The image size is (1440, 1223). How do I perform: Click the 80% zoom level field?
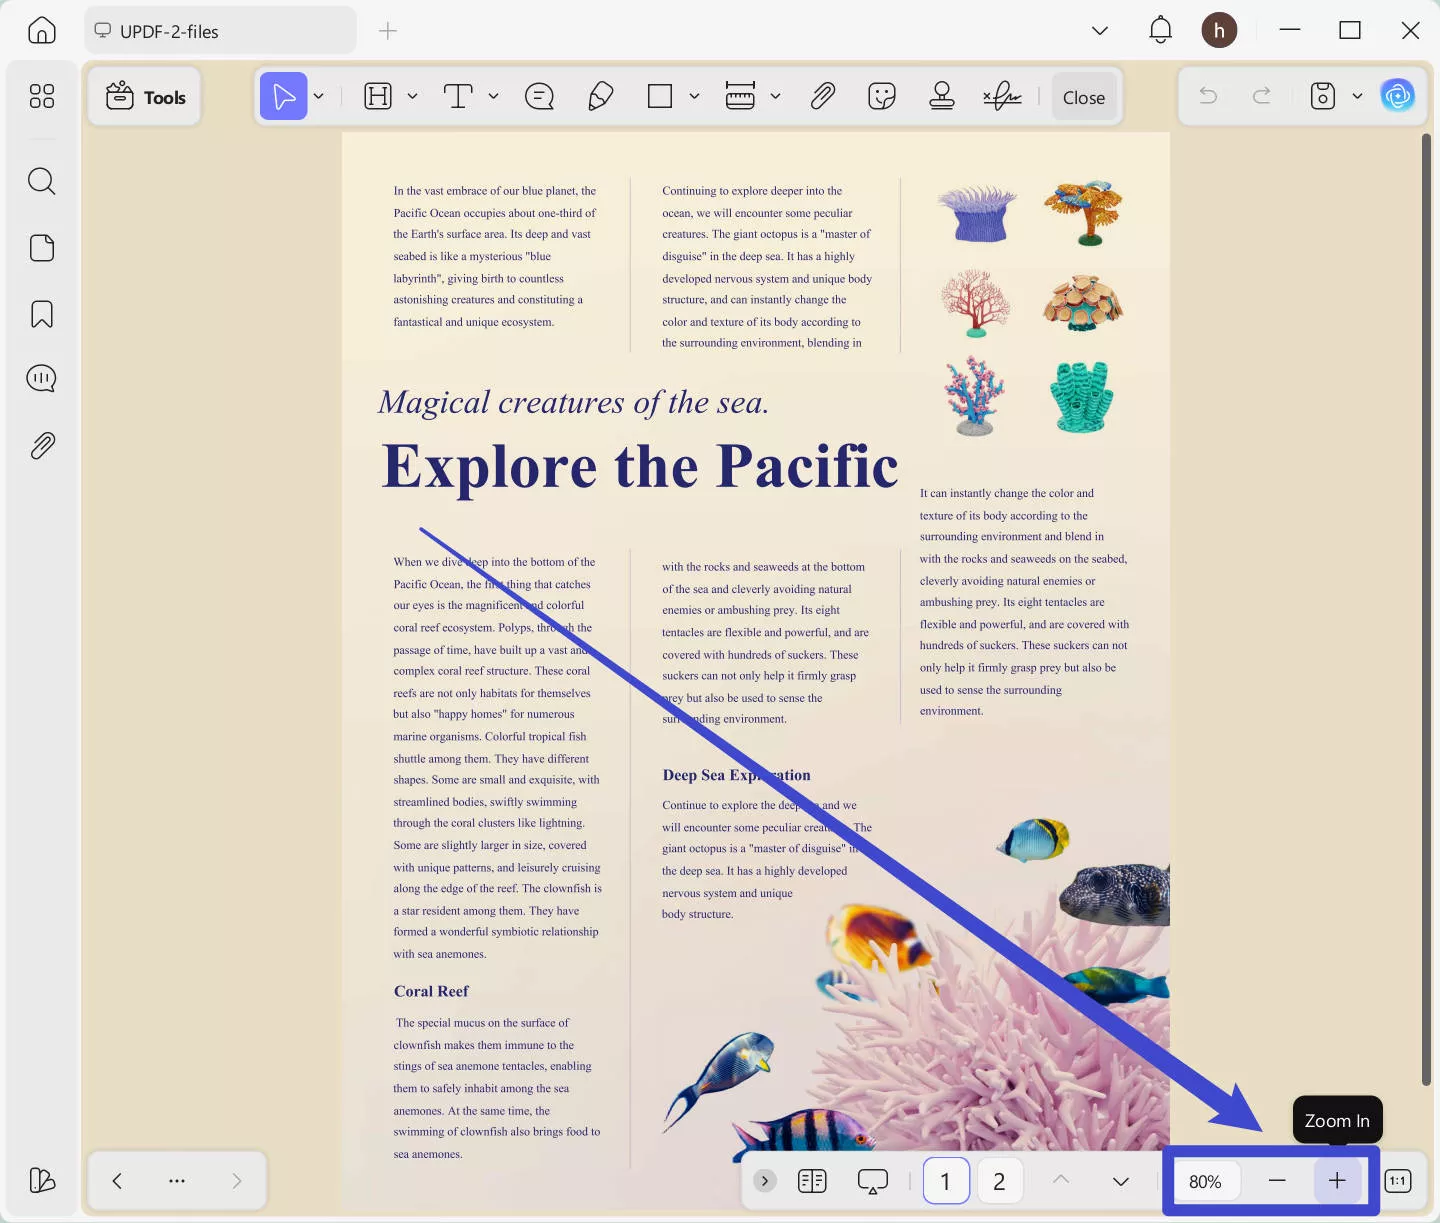coord(1205,1181)
